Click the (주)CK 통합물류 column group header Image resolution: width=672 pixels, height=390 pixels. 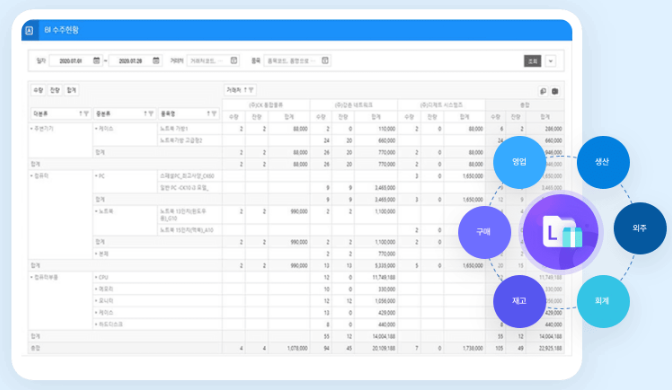(266, 105)
